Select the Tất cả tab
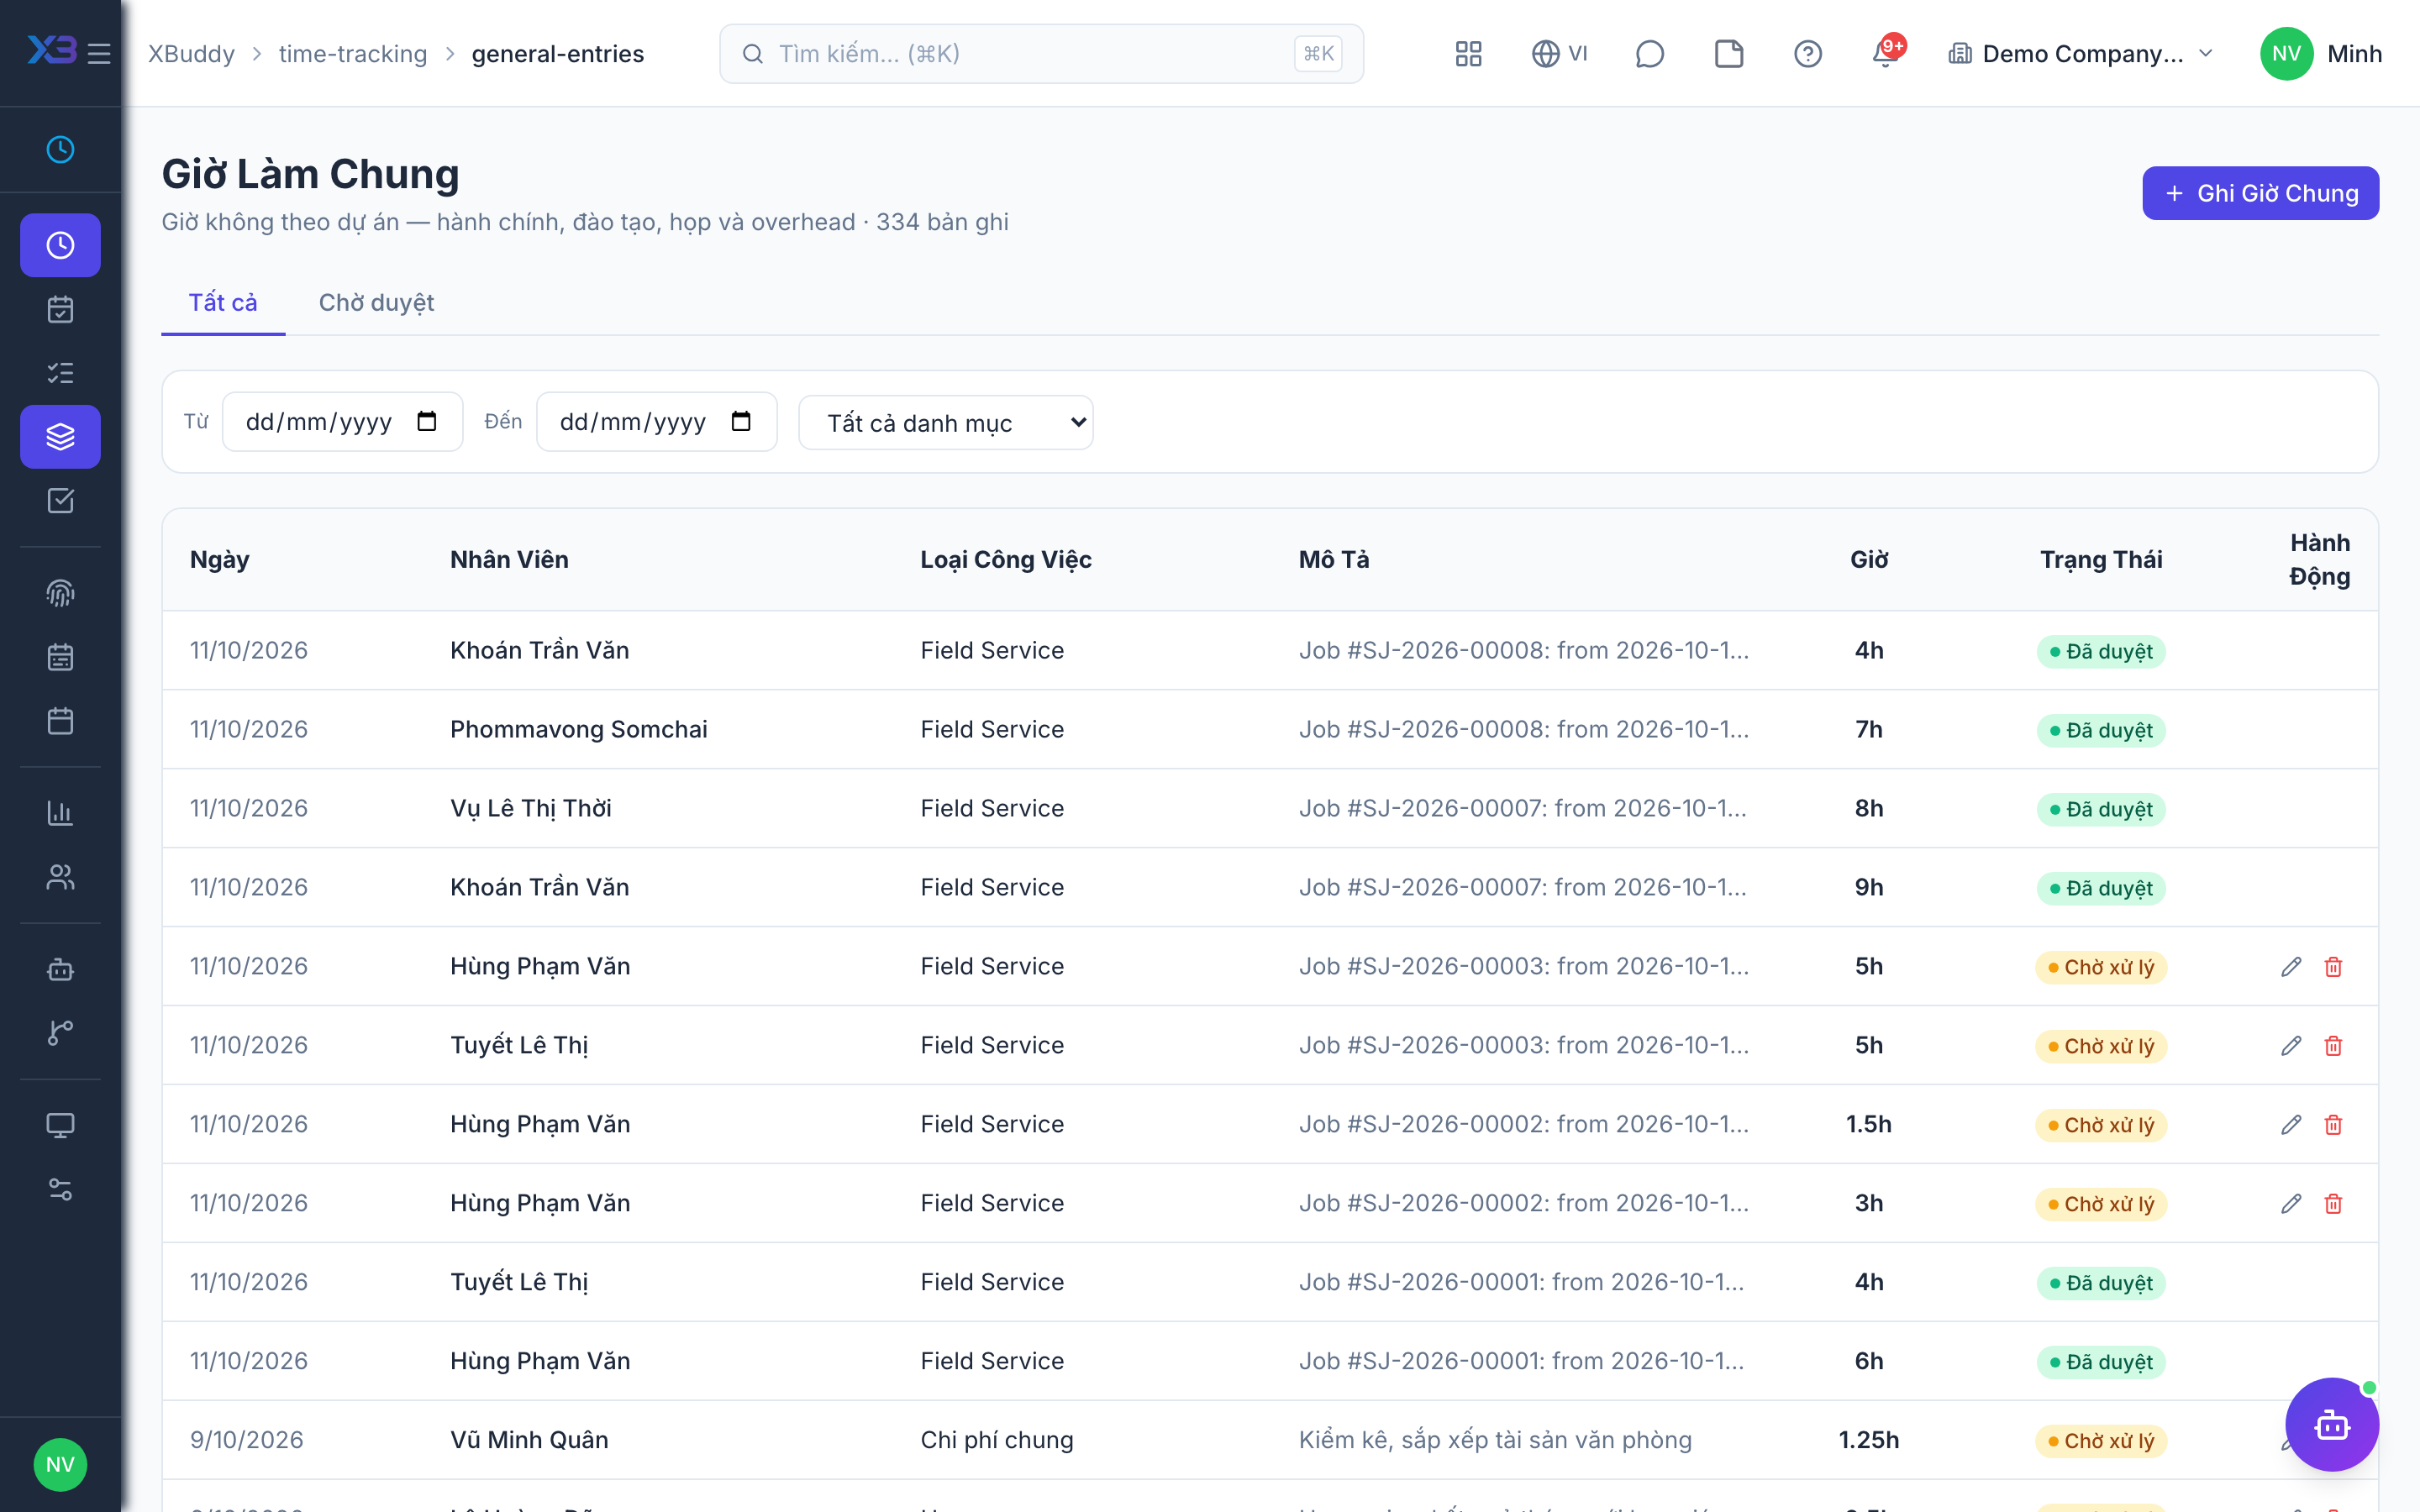The image size is (2420, 1512). (223, 303)
